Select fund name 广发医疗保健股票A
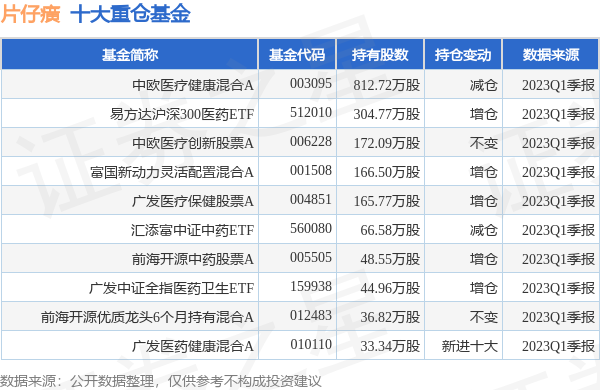The height and width of the screenshot is (390, 600). click(x=193, y=201)
